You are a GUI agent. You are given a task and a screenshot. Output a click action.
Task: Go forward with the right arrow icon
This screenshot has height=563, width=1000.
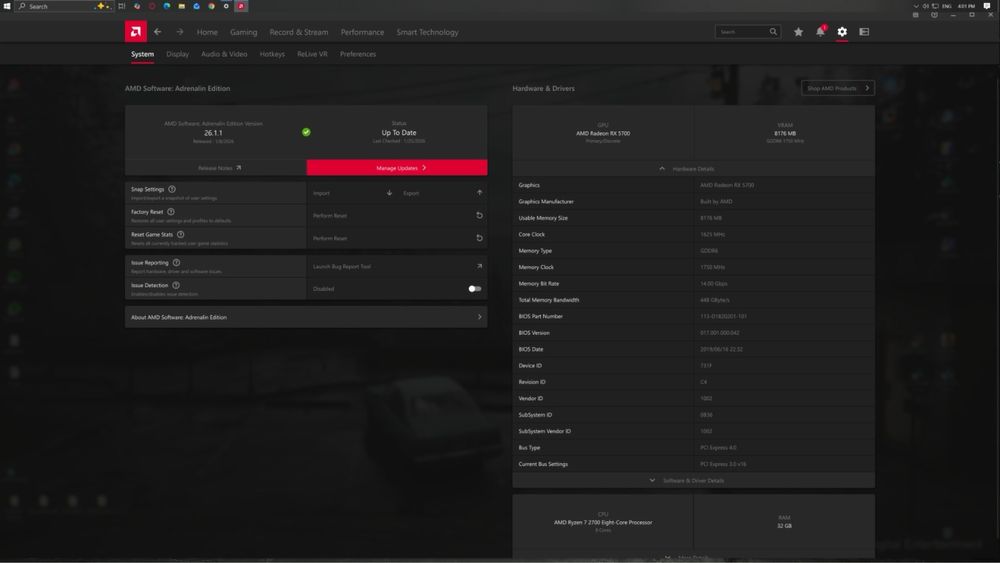(180, 32)
